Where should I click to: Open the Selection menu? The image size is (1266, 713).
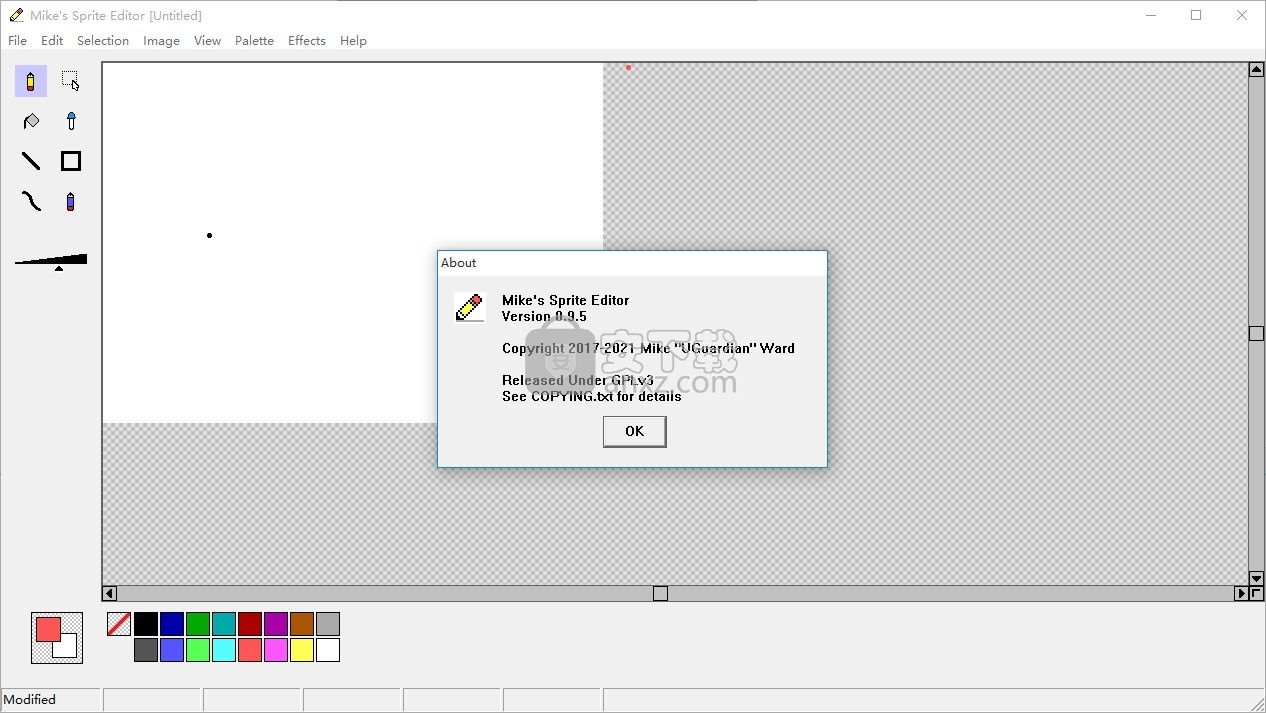(x=103, y=41)
